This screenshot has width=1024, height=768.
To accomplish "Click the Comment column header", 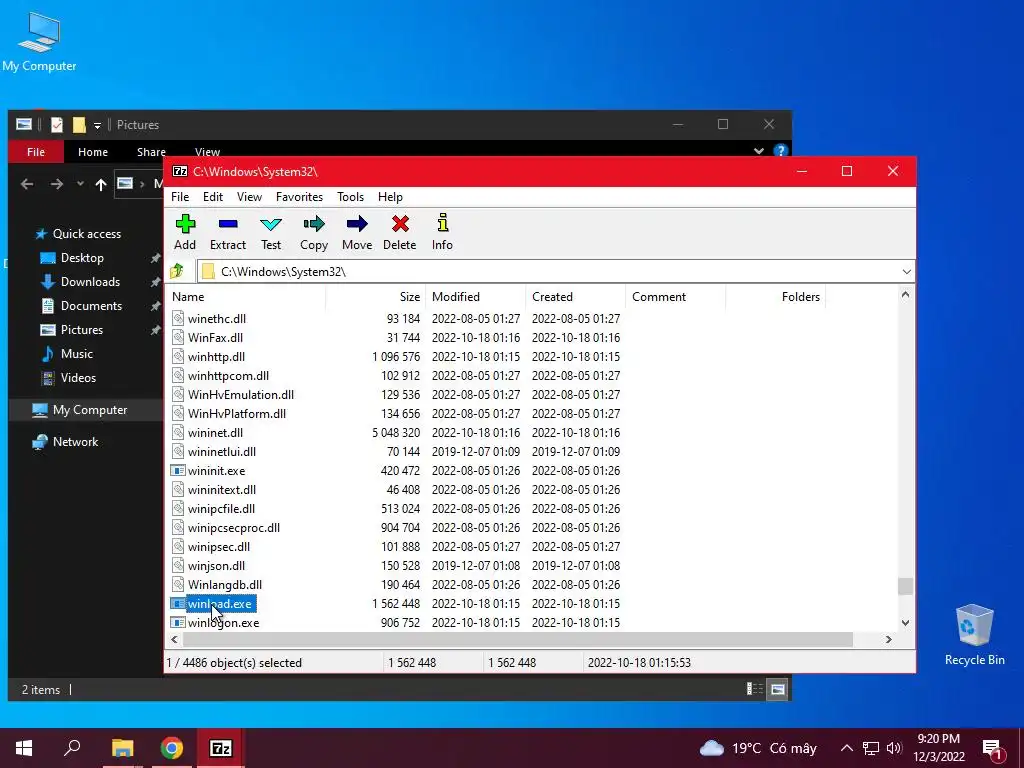I will (675, 296).
